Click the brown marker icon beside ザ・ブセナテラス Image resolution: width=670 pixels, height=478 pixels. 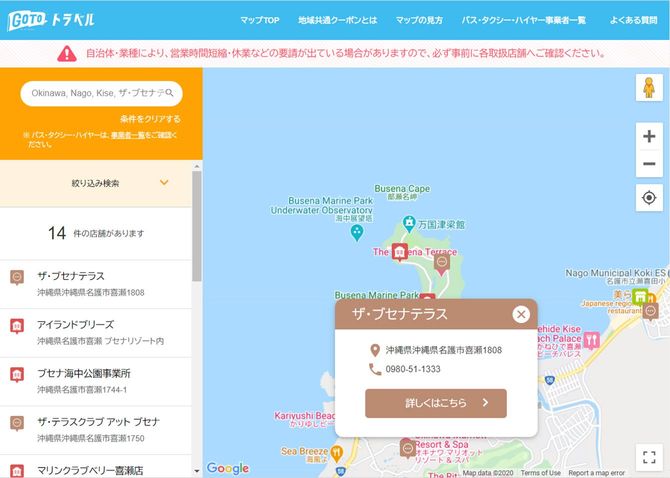click(x=17, y=278)
